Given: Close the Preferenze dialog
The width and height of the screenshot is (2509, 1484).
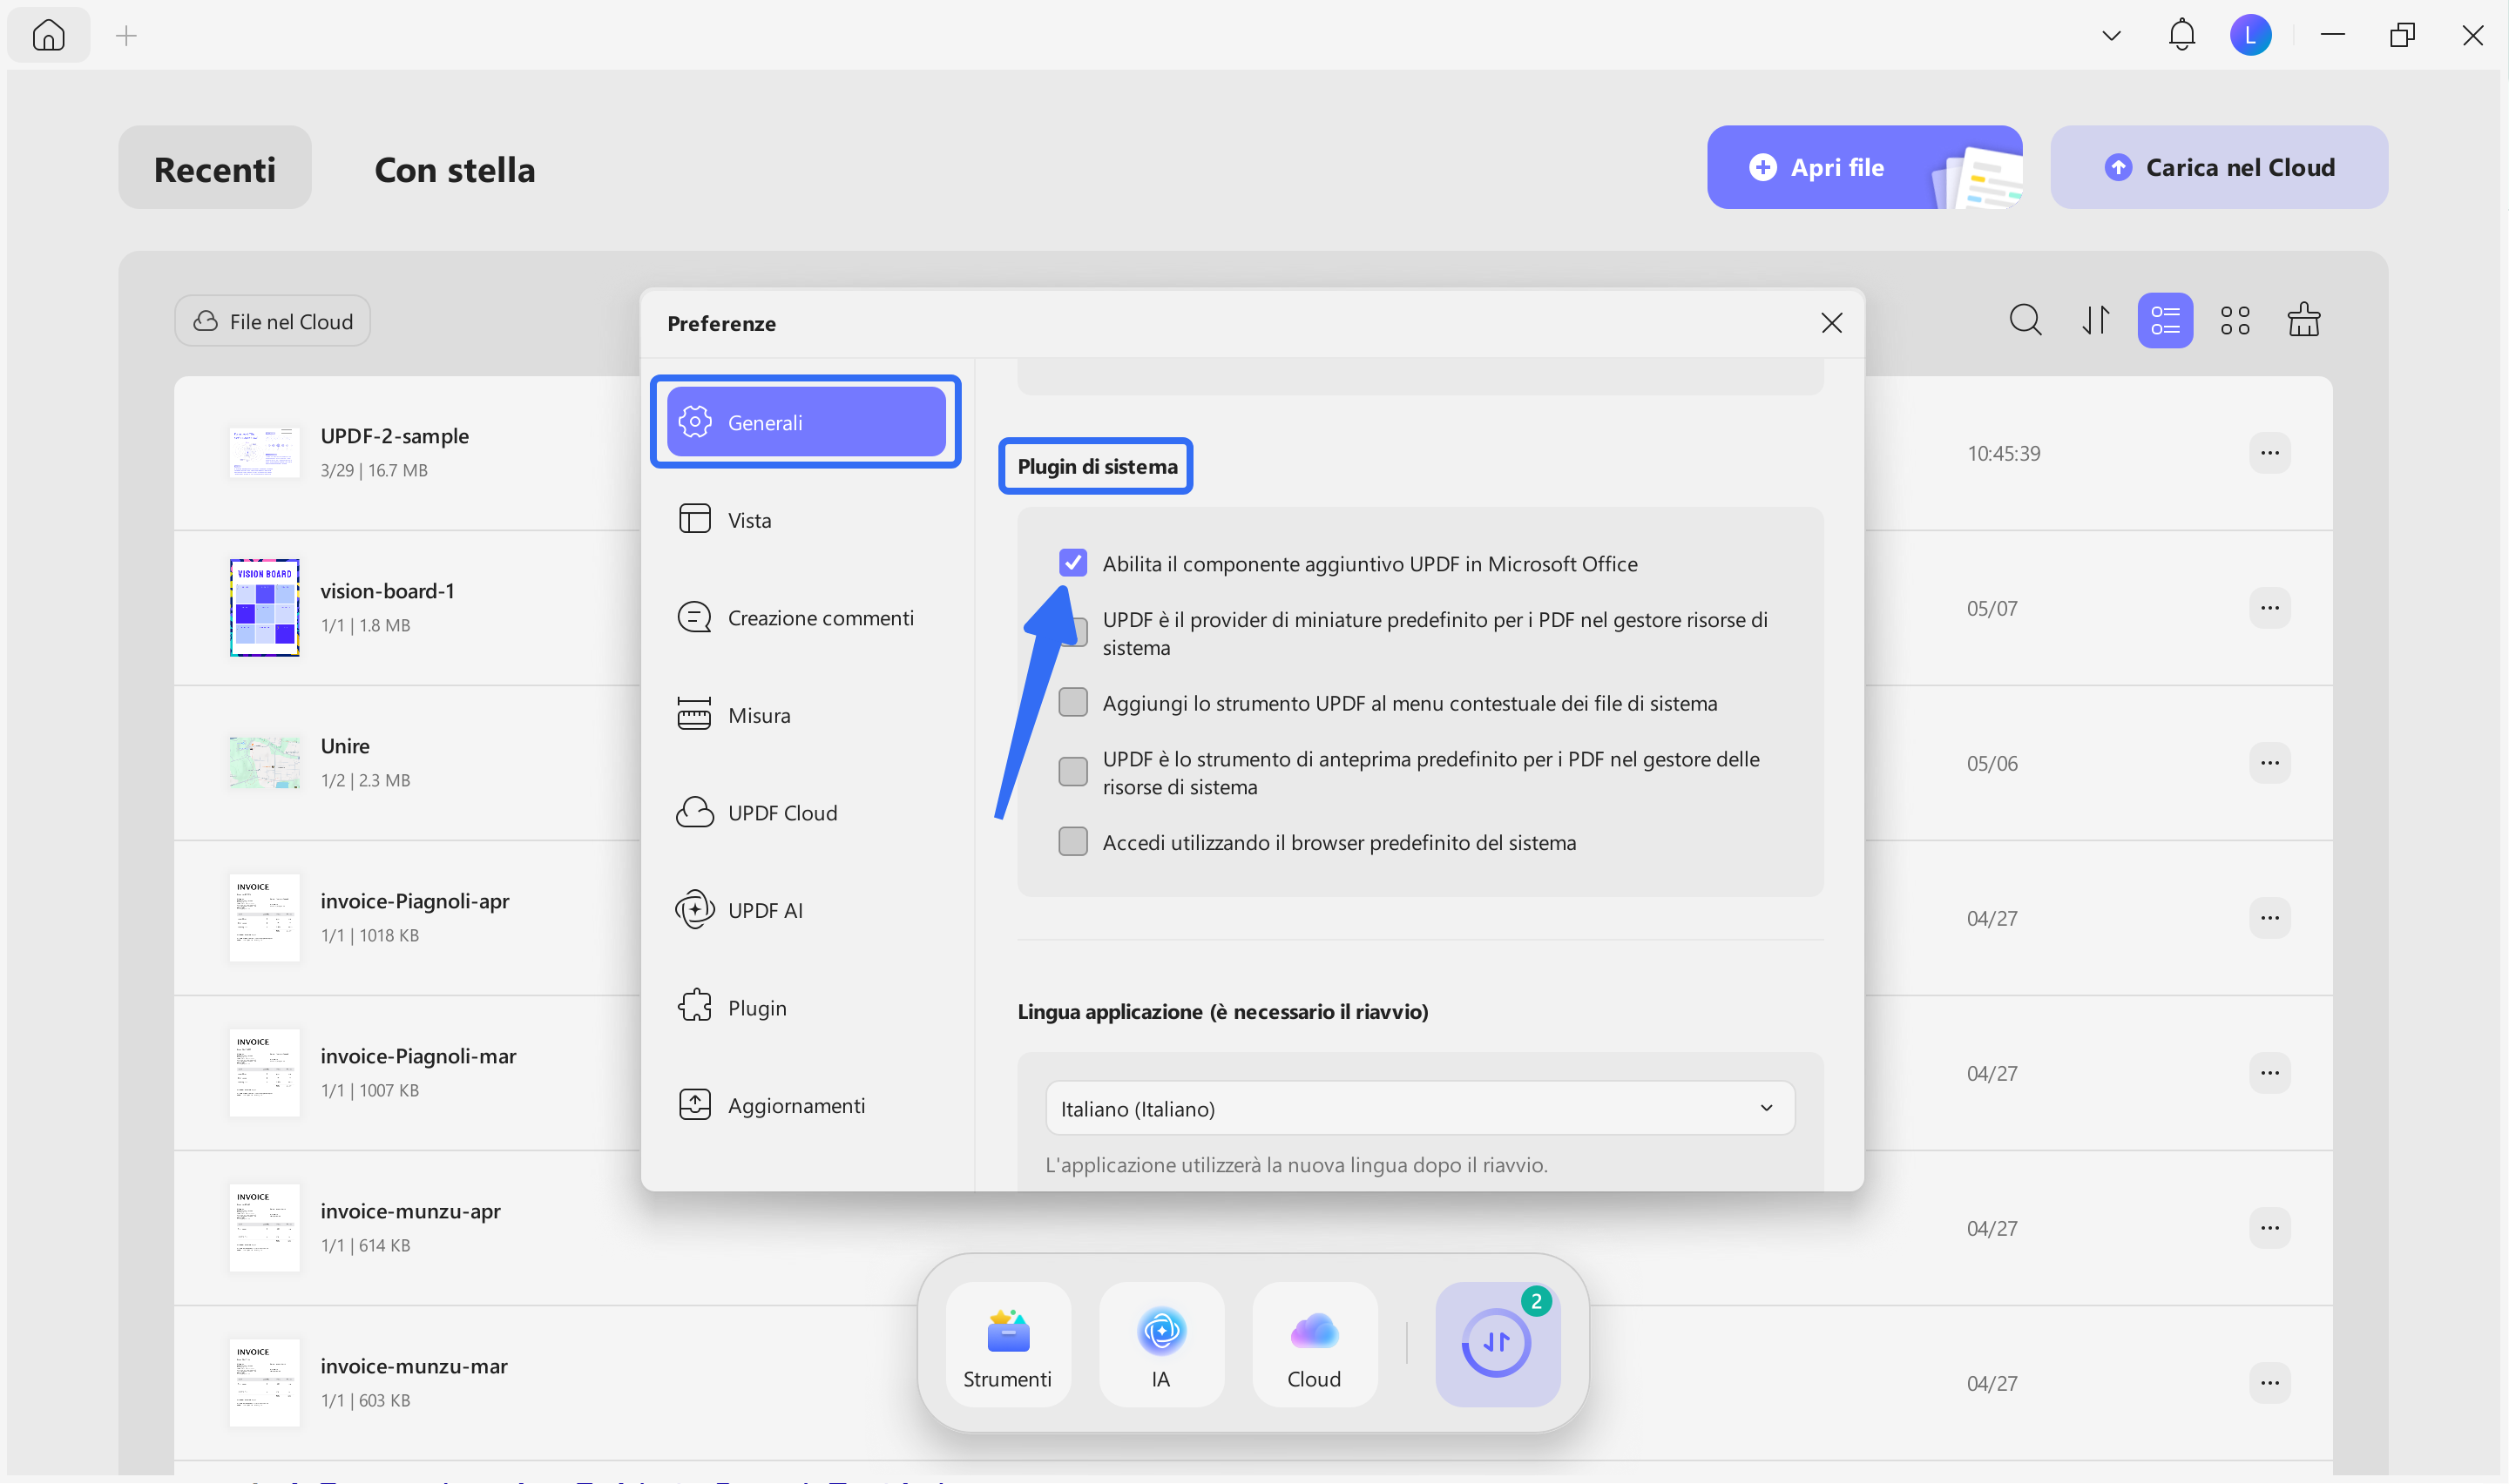Looking at the screenshot, I should 1831,322.
